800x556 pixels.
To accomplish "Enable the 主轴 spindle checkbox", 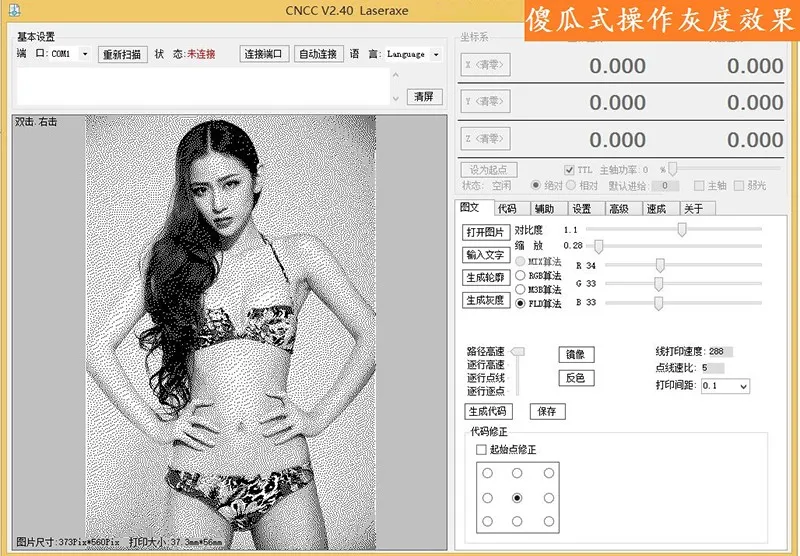I will tap(699, 186).
